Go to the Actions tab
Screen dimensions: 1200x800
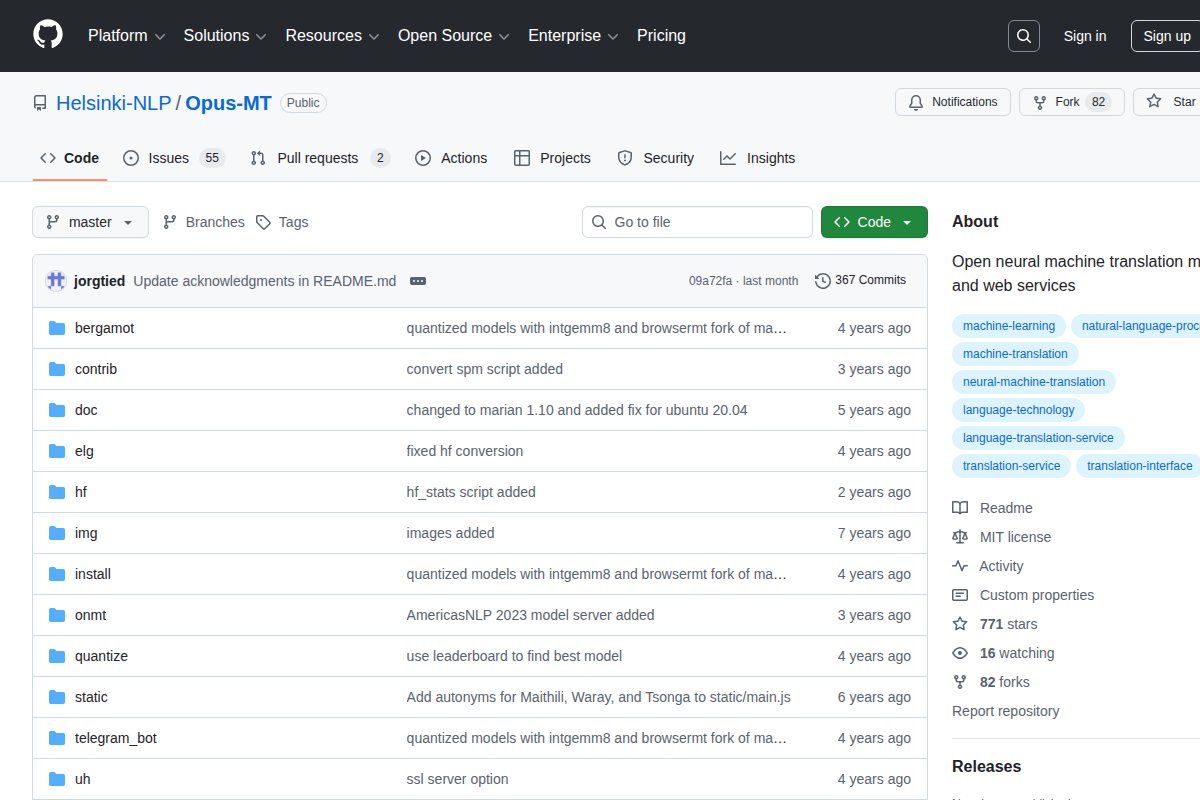click(x=451, y=158)
